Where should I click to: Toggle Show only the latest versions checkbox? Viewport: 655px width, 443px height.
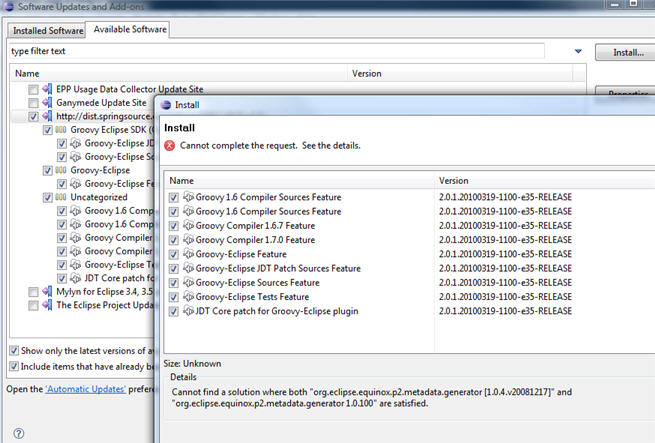coord(14,350)
